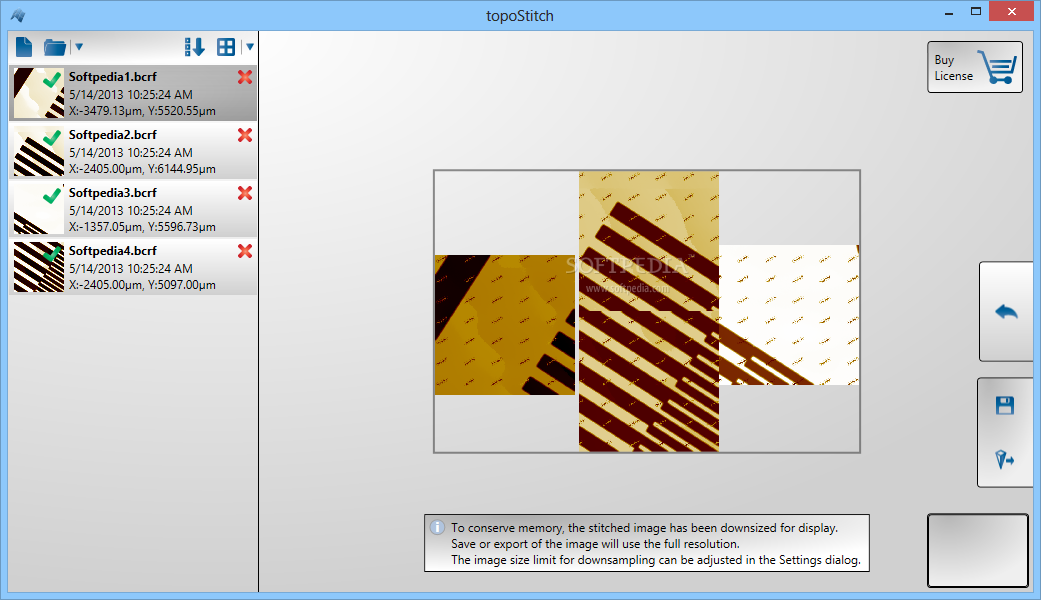Open files with the folder icon

pyautogui.click(x=55, y=47)
